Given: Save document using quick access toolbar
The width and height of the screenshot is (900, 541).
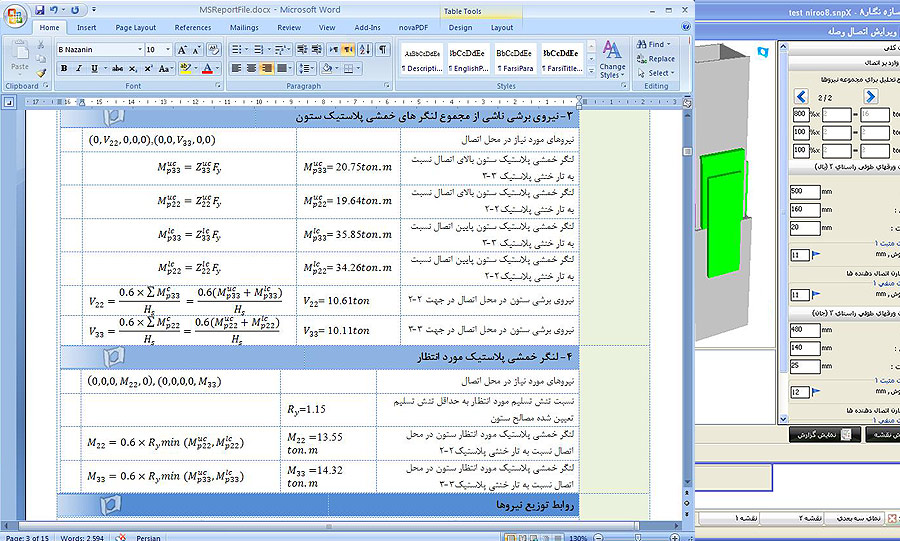Looking at the screenshot, I should [40, 9].
